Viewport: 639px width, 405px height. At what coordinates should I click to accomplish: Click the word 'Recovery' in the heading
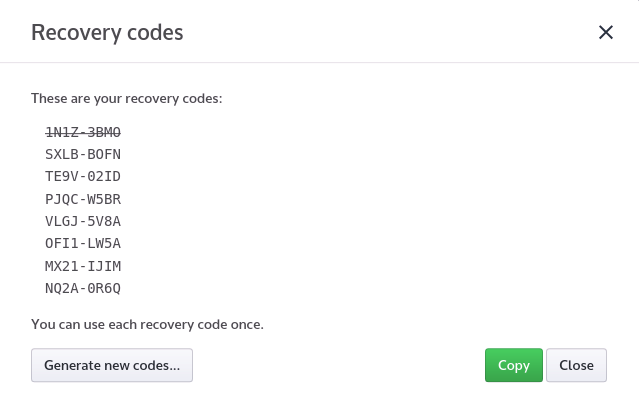(76, 33)
